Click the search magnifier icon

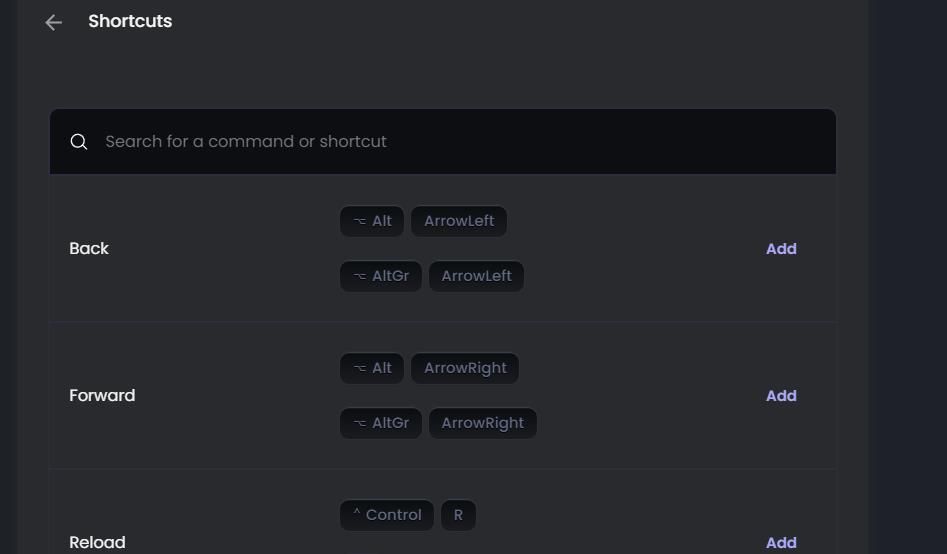(x=79, y=142)
